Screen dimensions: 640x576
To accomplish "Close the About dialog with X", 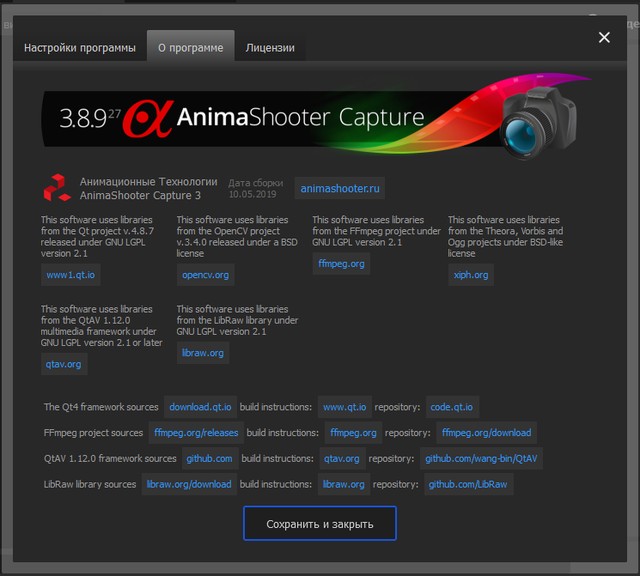I will (604, 37).
